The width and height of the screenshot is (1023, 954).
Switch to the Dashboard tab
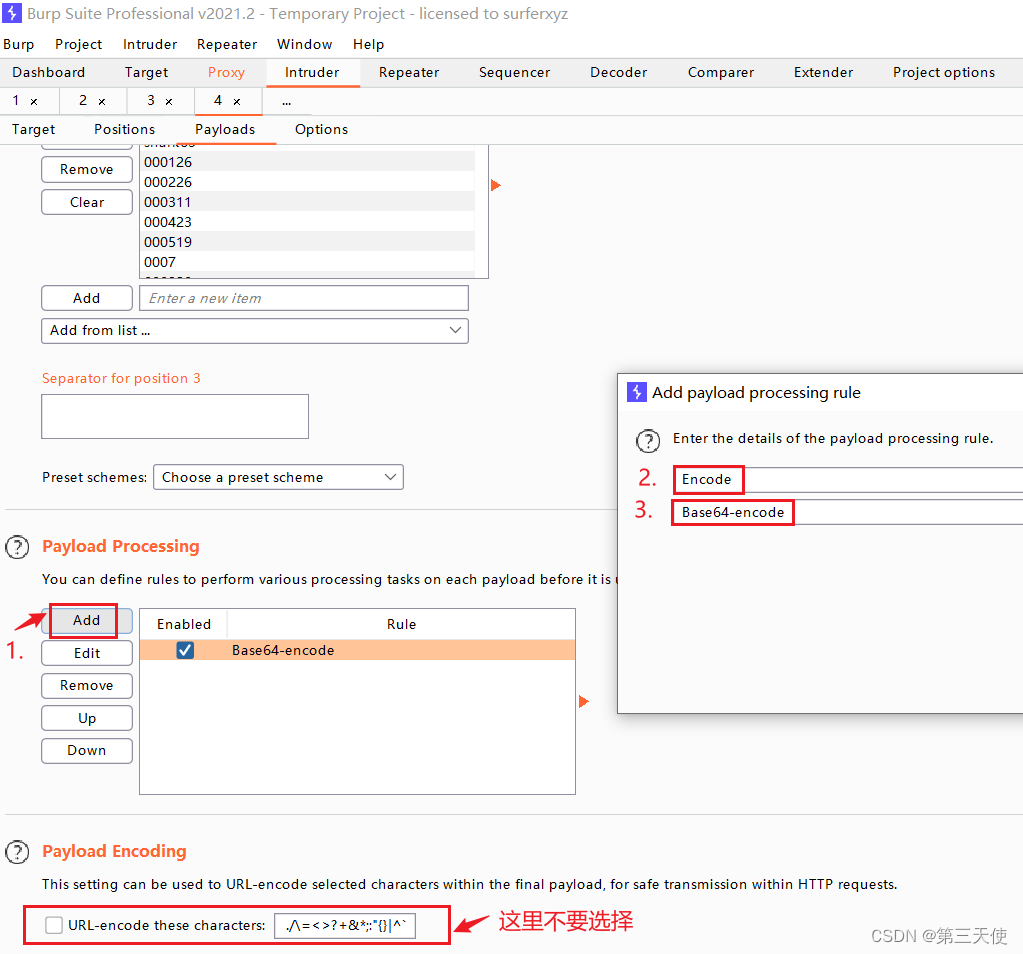[x=49, y=72]
